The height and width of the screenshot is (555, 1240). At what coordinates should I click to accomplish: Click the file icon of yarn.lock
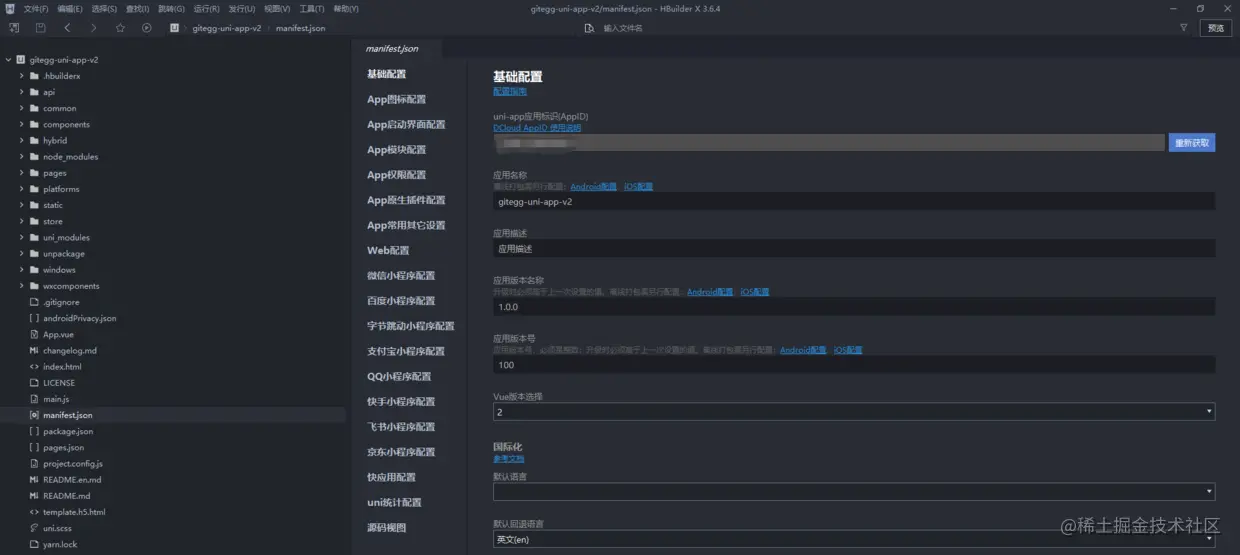34,544
